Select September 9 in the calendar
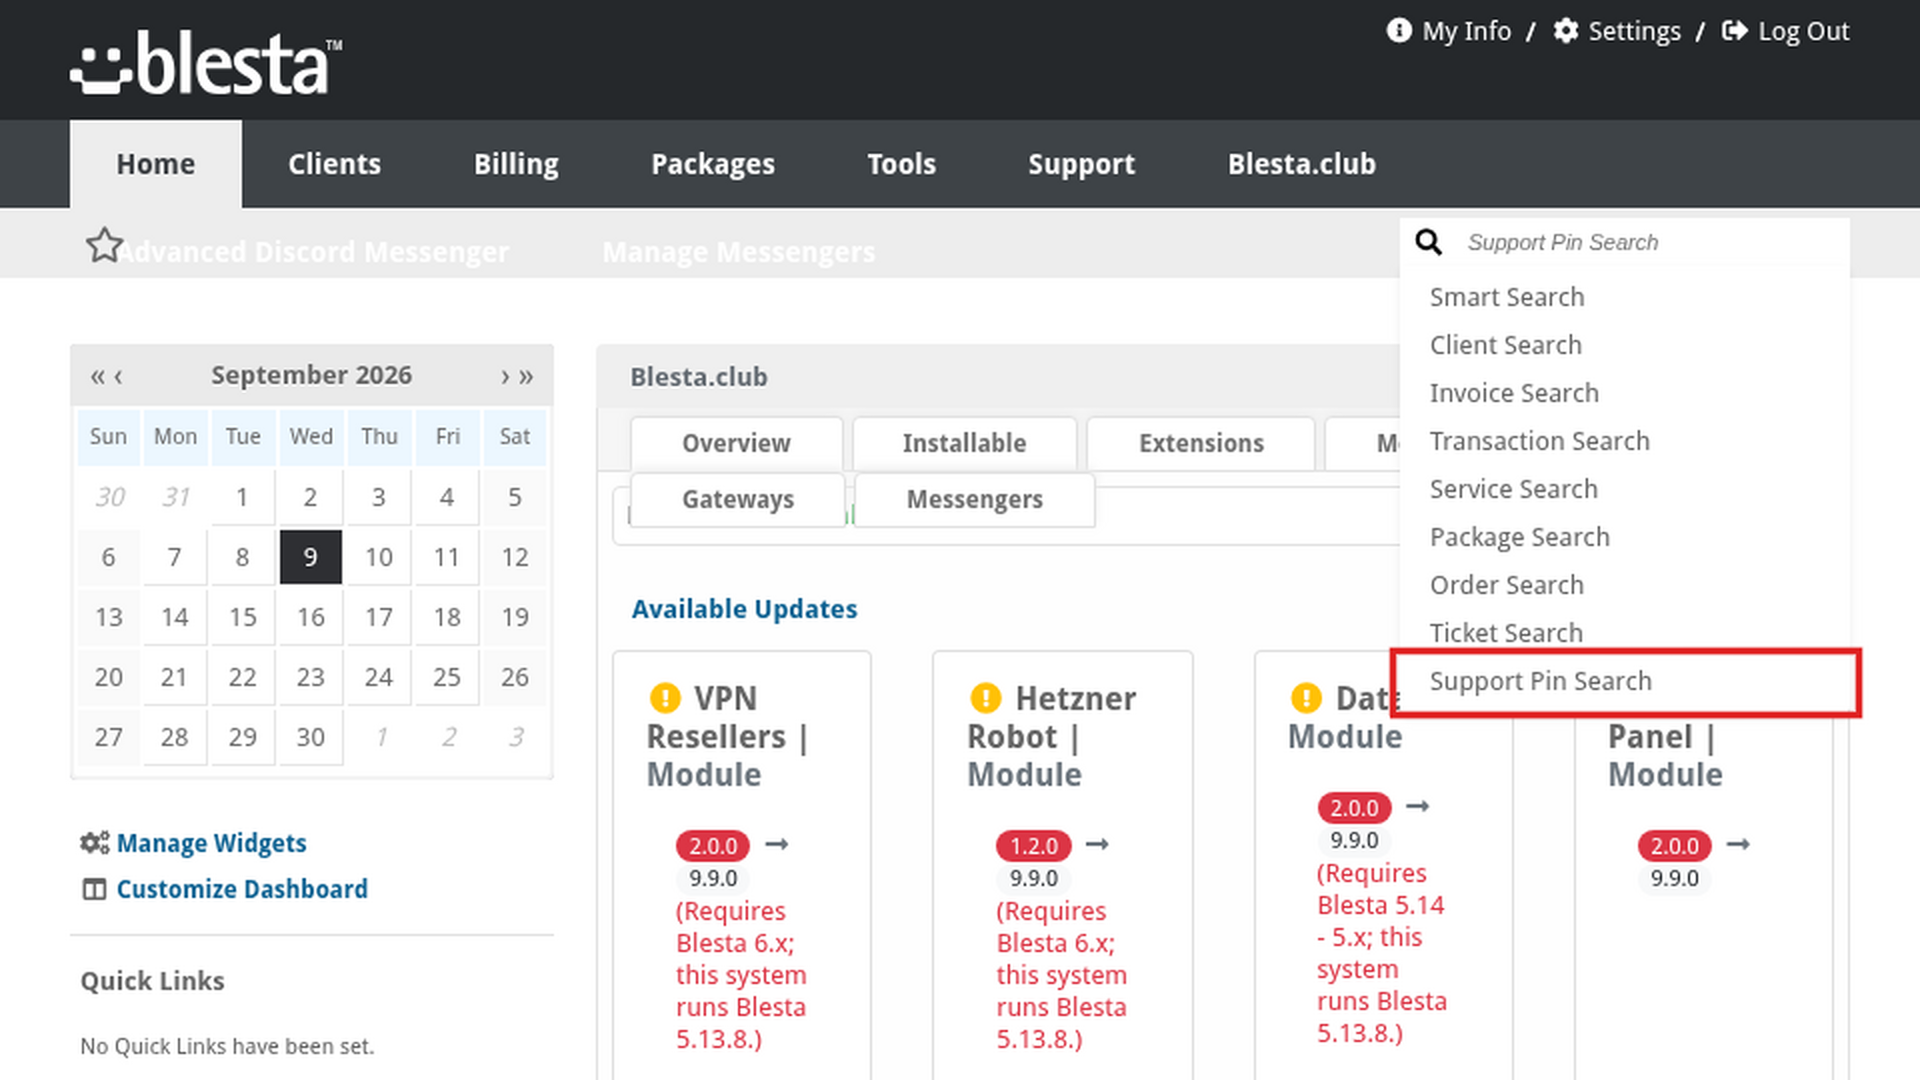The height and width of the screenshot is (1080, 1920). pos(311,557)
